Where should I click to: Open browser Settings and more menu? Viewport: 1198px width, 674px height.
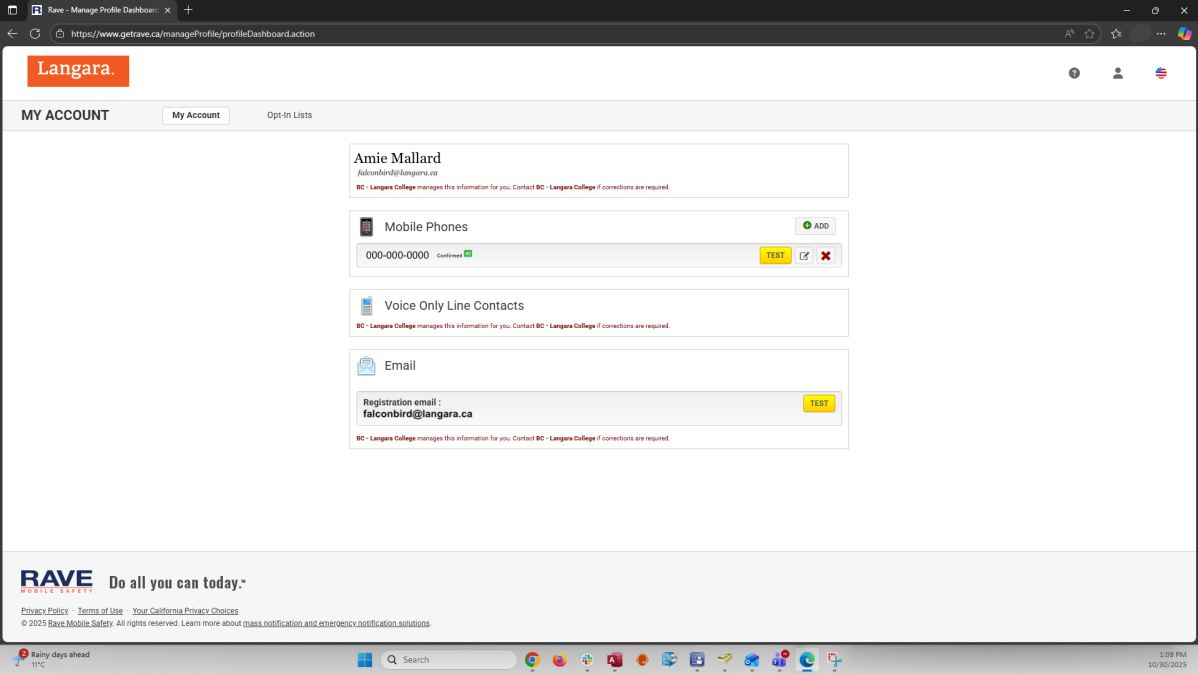tap(1161, 33)
